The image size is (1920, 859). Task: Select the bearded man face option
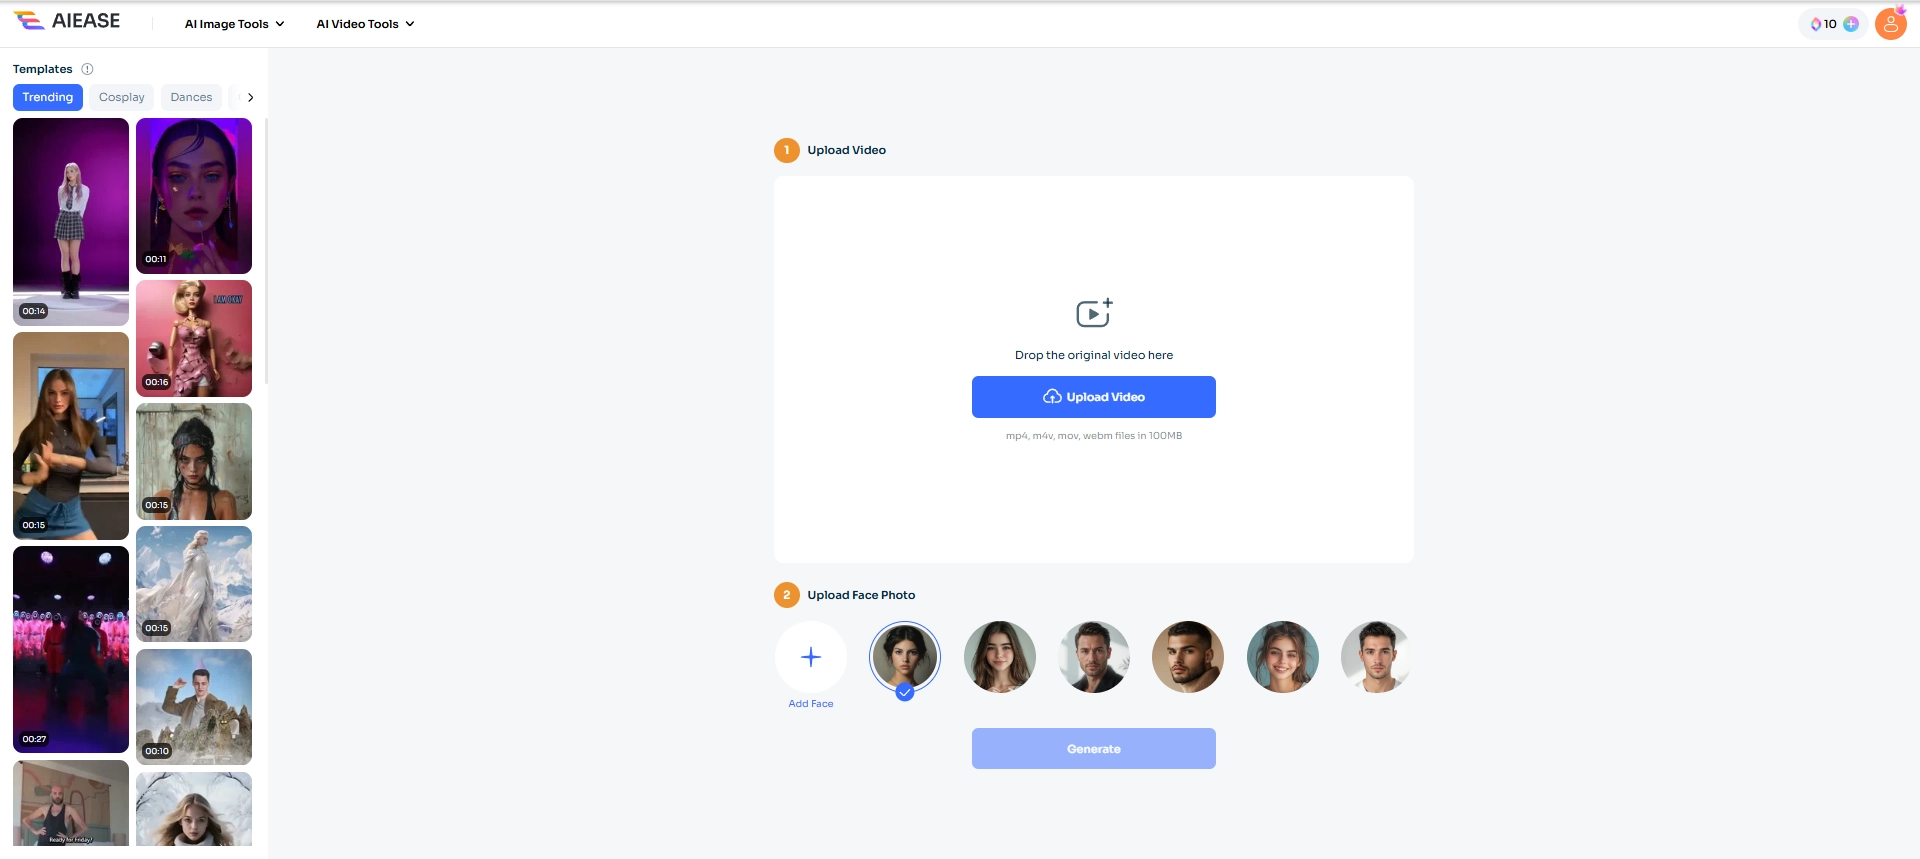(x=1188, y=657)
